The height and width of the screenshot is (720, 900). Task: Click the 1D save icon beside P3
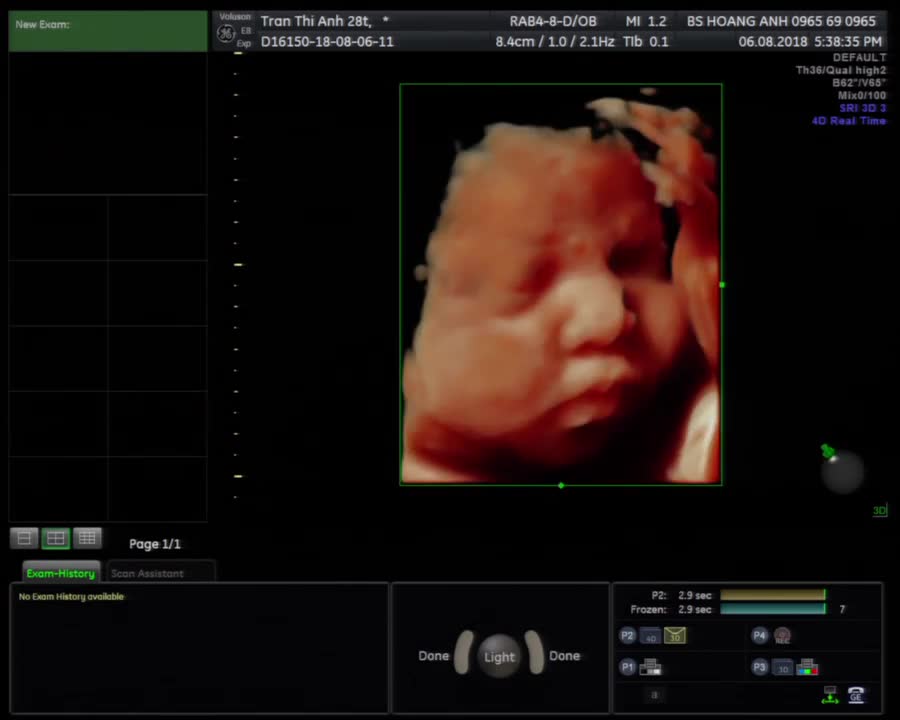click(783, 668)
